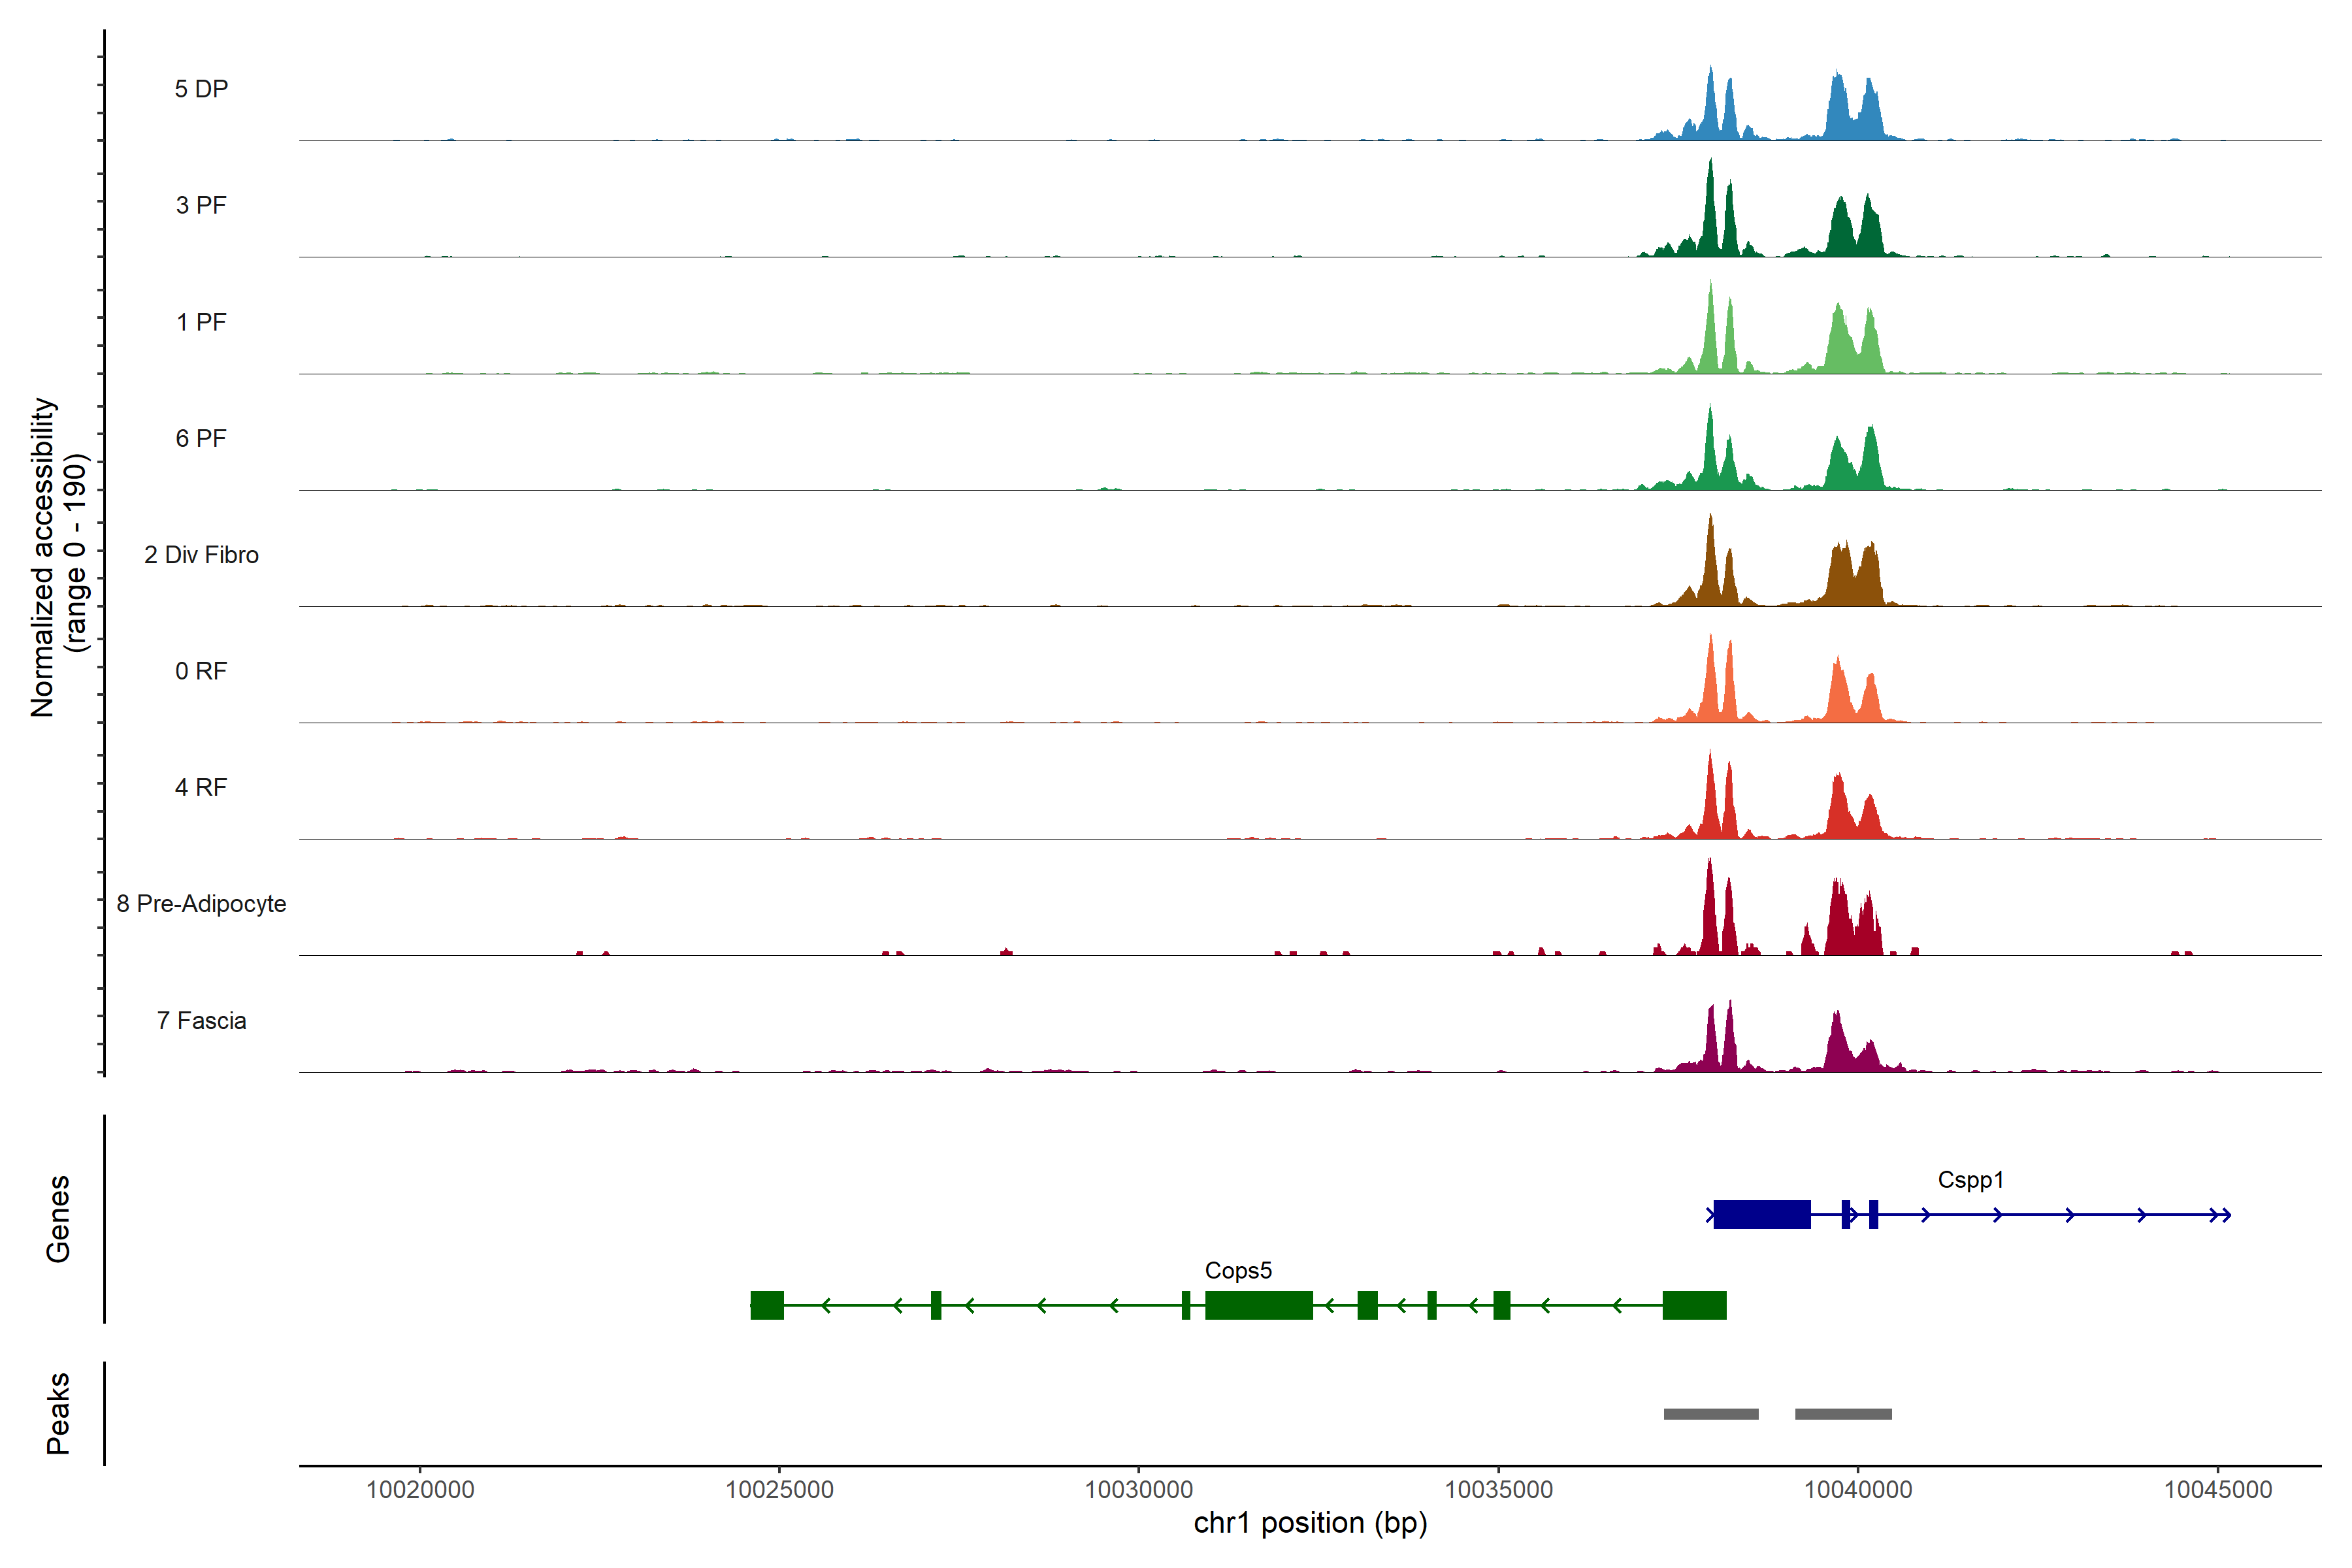The height and width of the screenshot is (1568, 2352).
Task: Click the widest green Cops5 exon block
Action: coord(1258,1305)
